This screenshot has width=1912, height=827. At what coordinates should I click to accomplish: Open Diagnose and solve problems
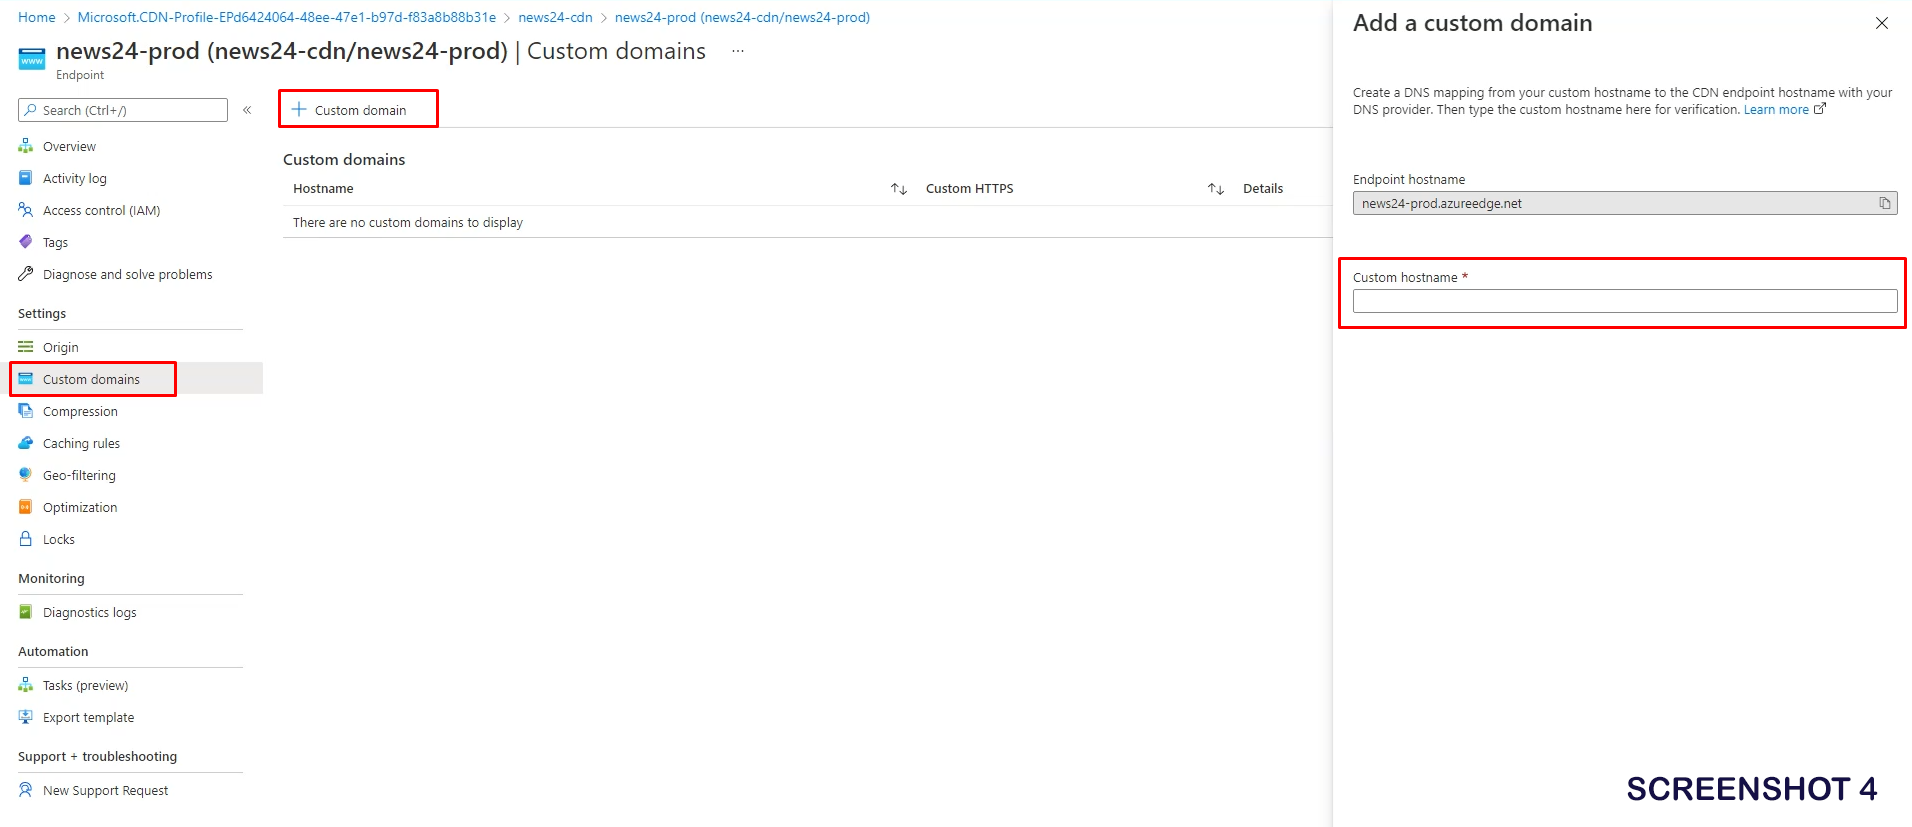coord(127,274)
